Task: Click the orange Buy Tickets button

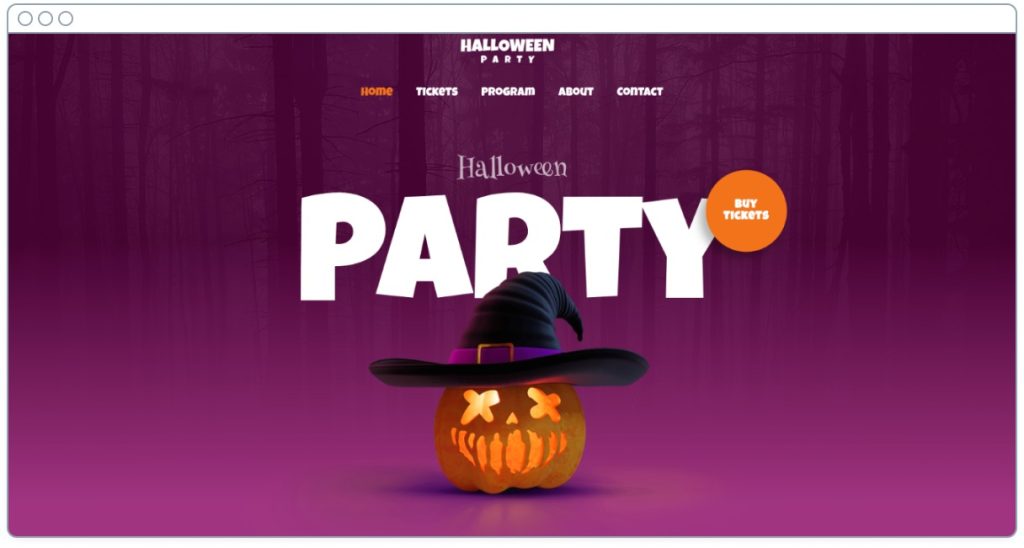Action: pos(746,210)
